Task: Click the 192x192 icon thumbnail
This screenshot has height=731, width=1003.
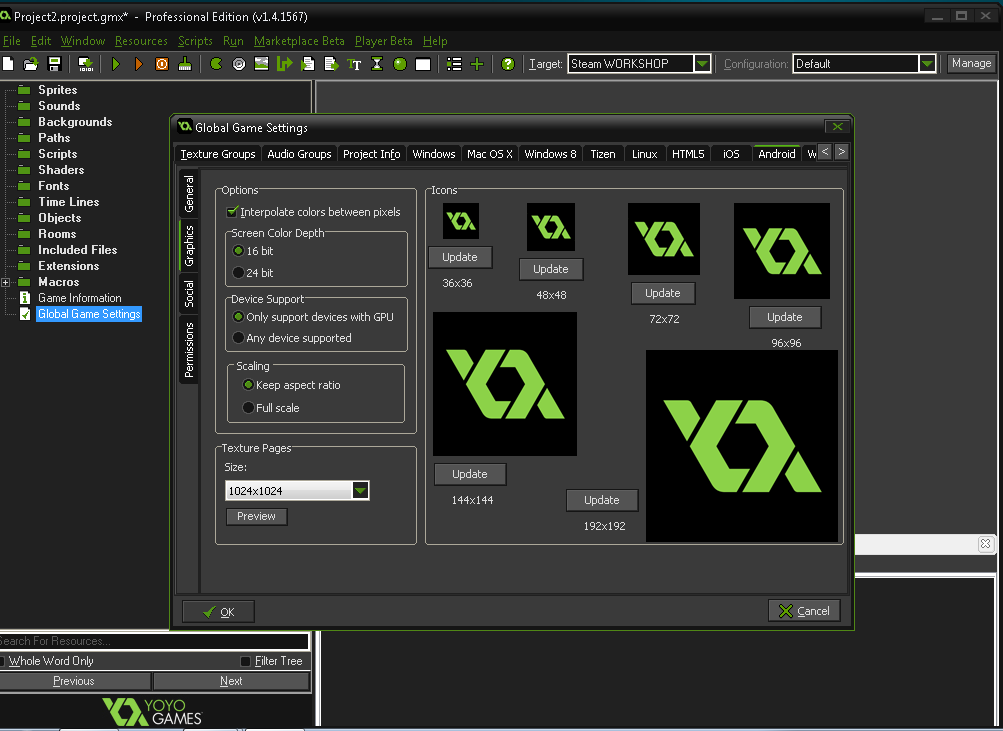Action: coord(742,446)
